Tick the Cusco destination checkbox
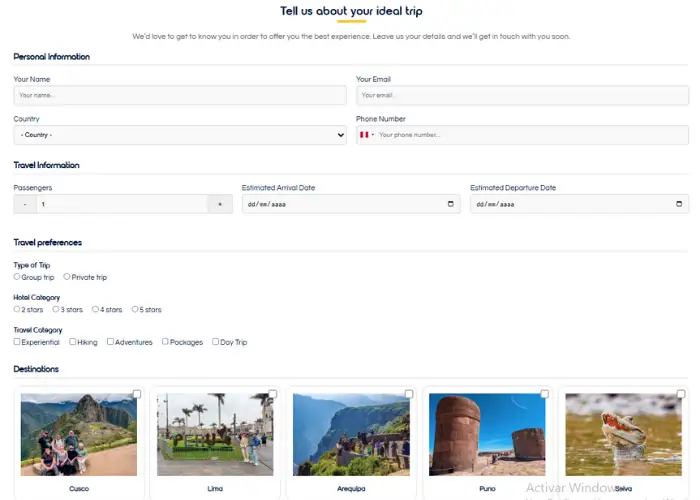The height and width of the screenshot is (500, 700). [137, 394]
